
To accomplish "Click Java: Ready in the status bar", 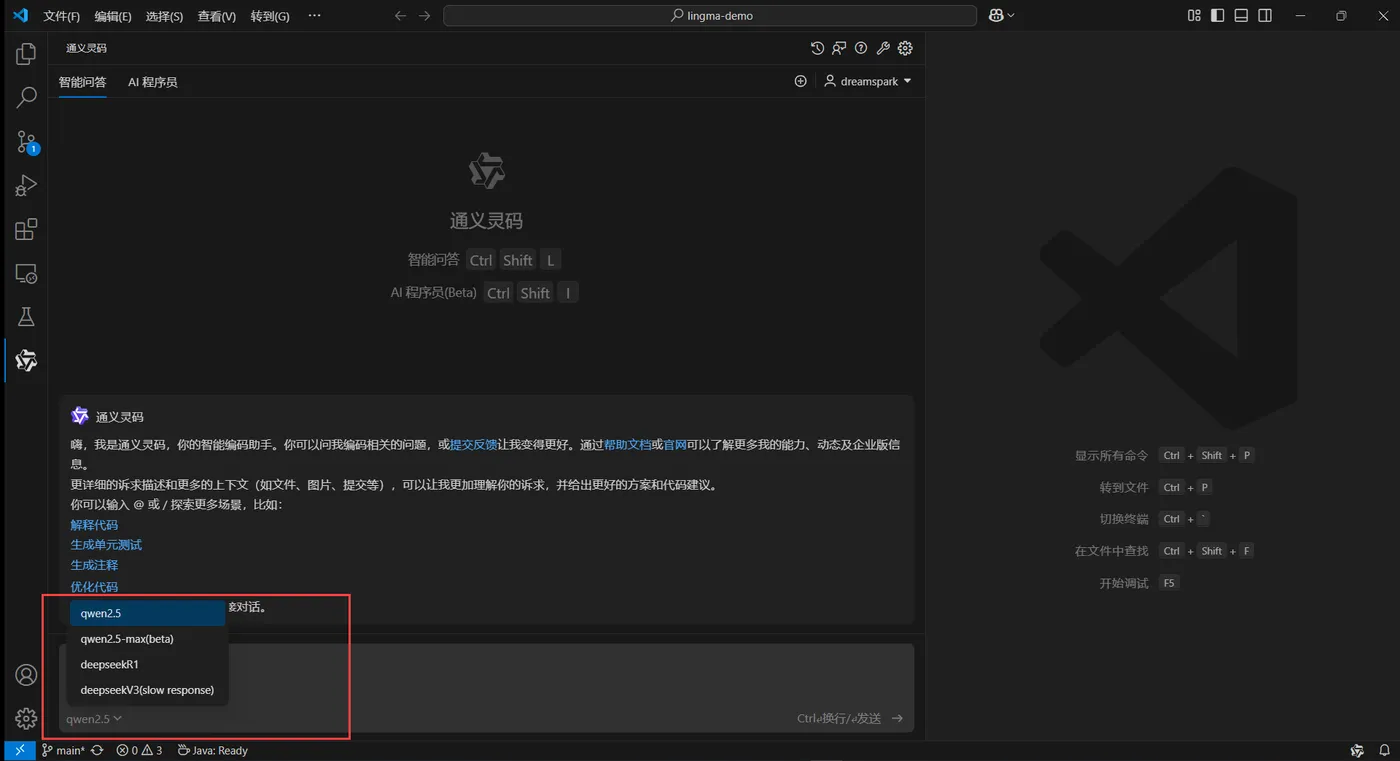I will coord(213,750).
